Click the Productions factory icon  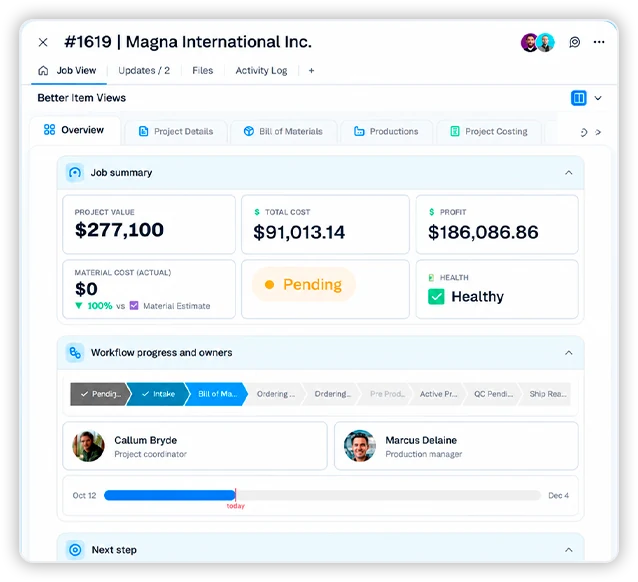[359, 131]
